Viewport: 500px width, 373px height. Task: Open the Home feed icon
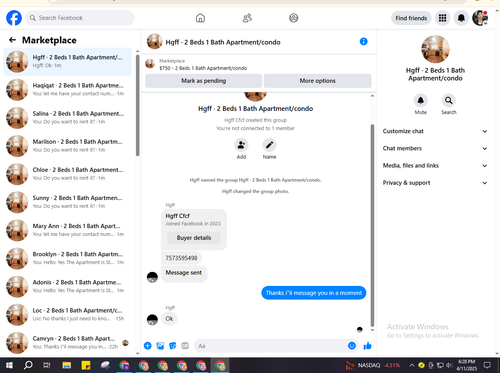(x=200, y=18)
